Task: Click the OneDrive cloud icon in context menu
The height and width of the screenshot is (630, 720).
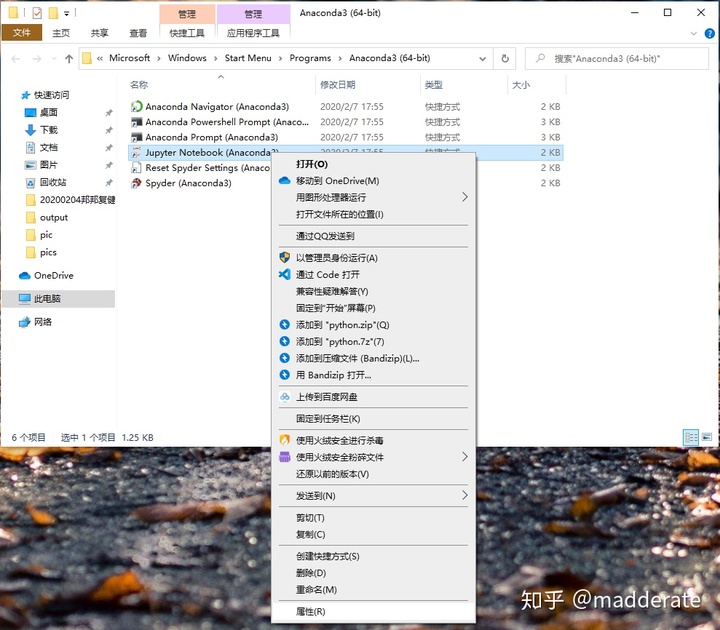Action: point(285,181)
